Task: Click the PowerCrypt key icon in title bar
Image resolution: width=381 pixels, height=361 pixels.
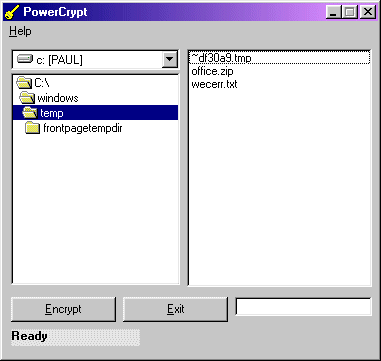Action: pos(13,13)
